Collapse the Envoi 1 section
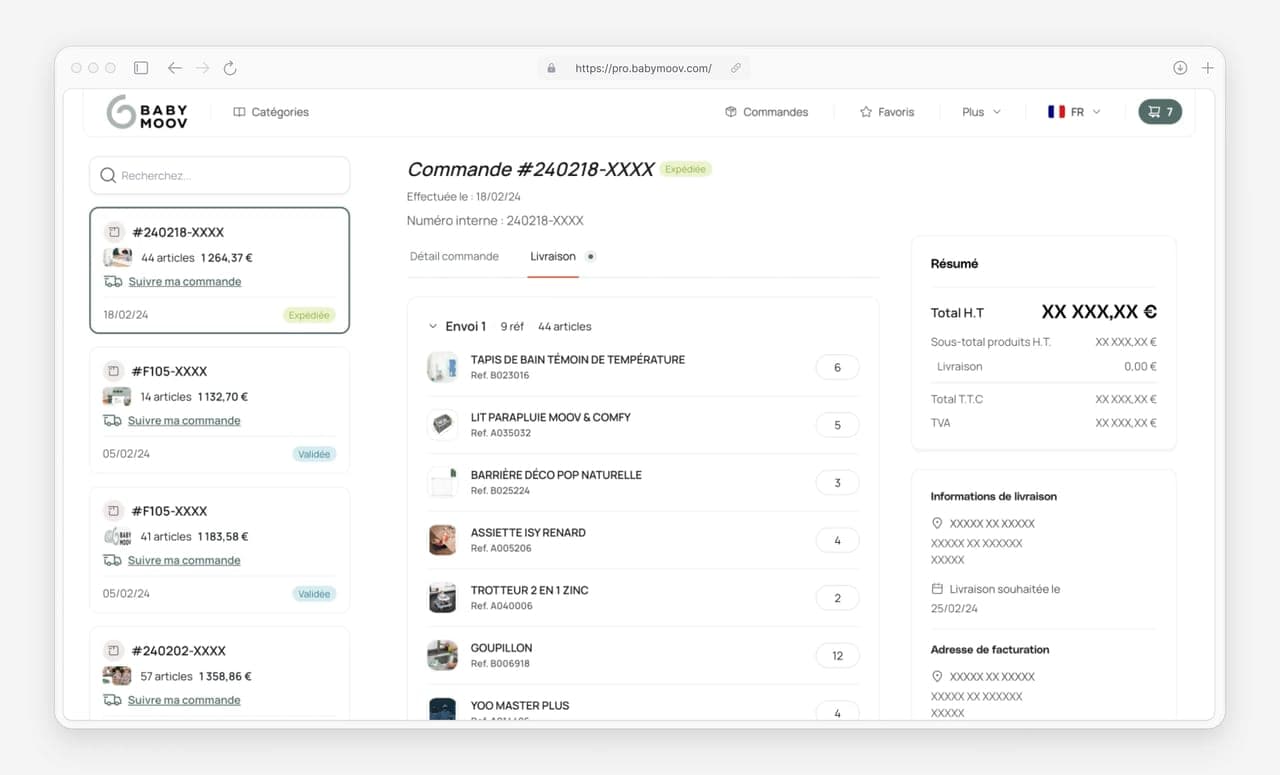Screen dimensions: 1280x775 coord(433,327)
